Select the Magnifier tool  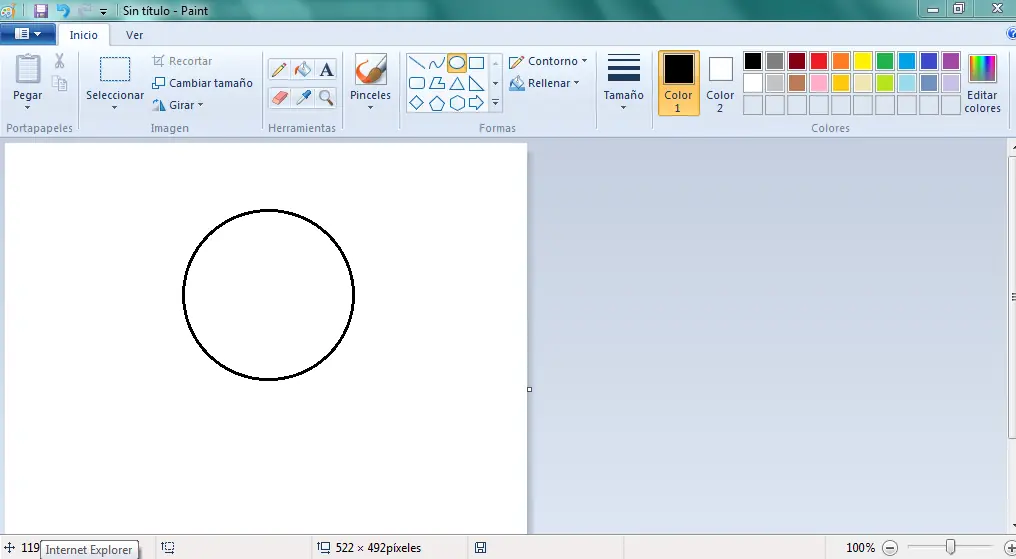pyautogui.click(x=327, y=98)
